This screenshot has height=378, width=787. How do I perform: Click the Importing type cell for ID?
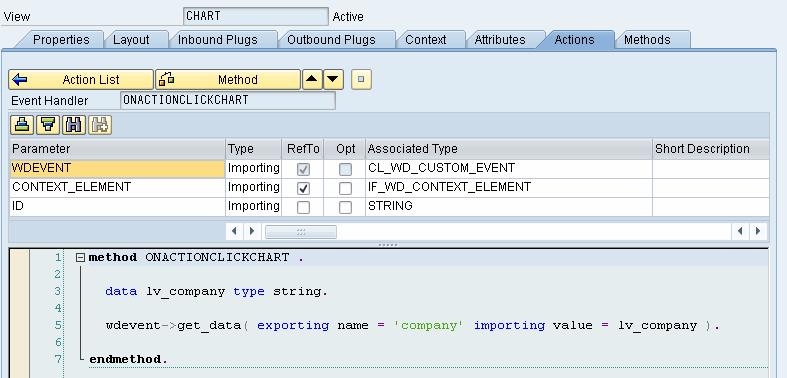click(x=253, y=206)
